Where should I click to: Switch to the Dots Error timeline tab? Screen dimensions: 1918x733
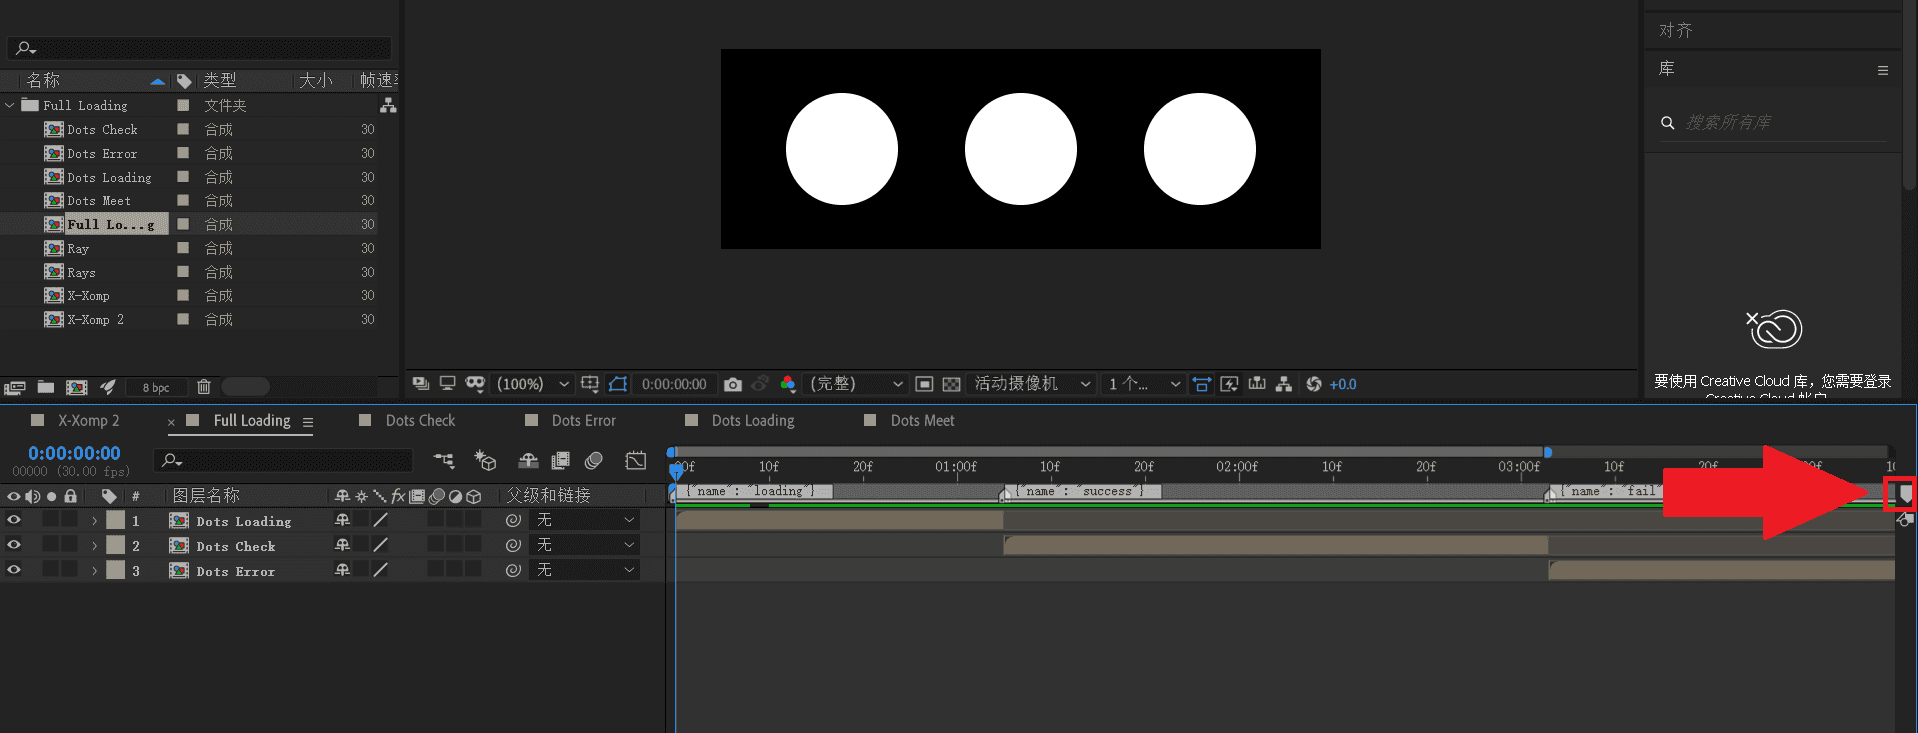(583, 421)
